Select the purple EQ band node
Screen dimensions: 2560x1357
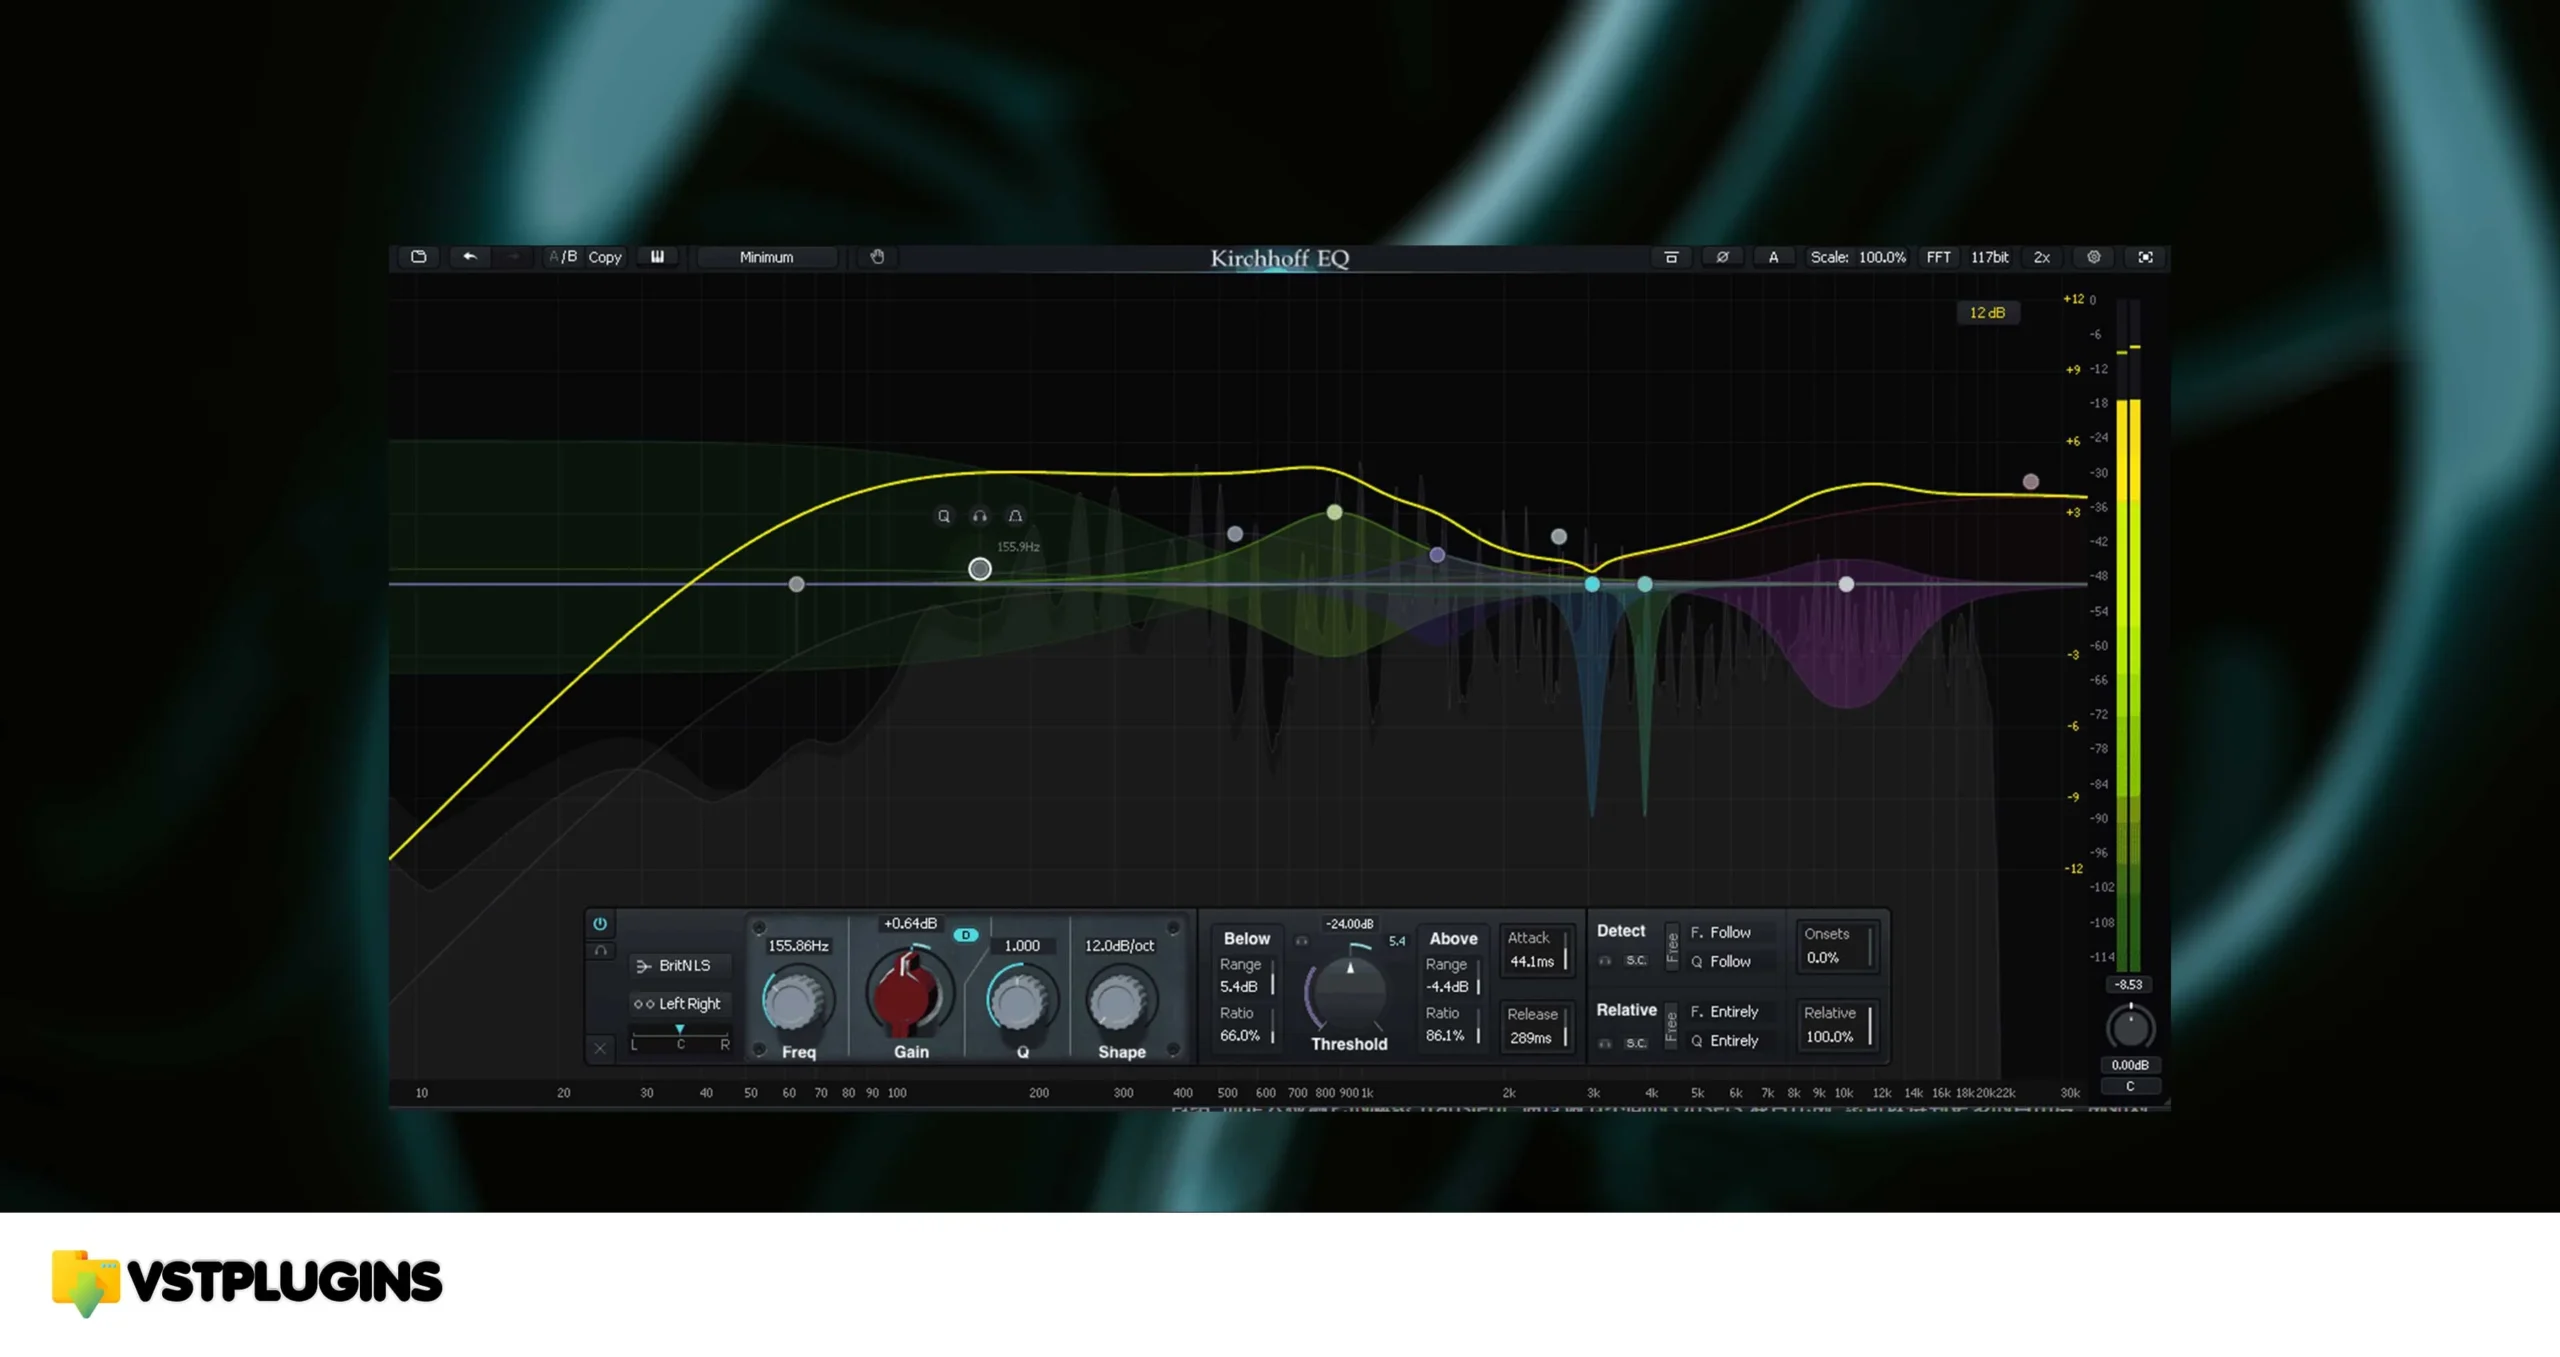click(x=1437, y=555)
